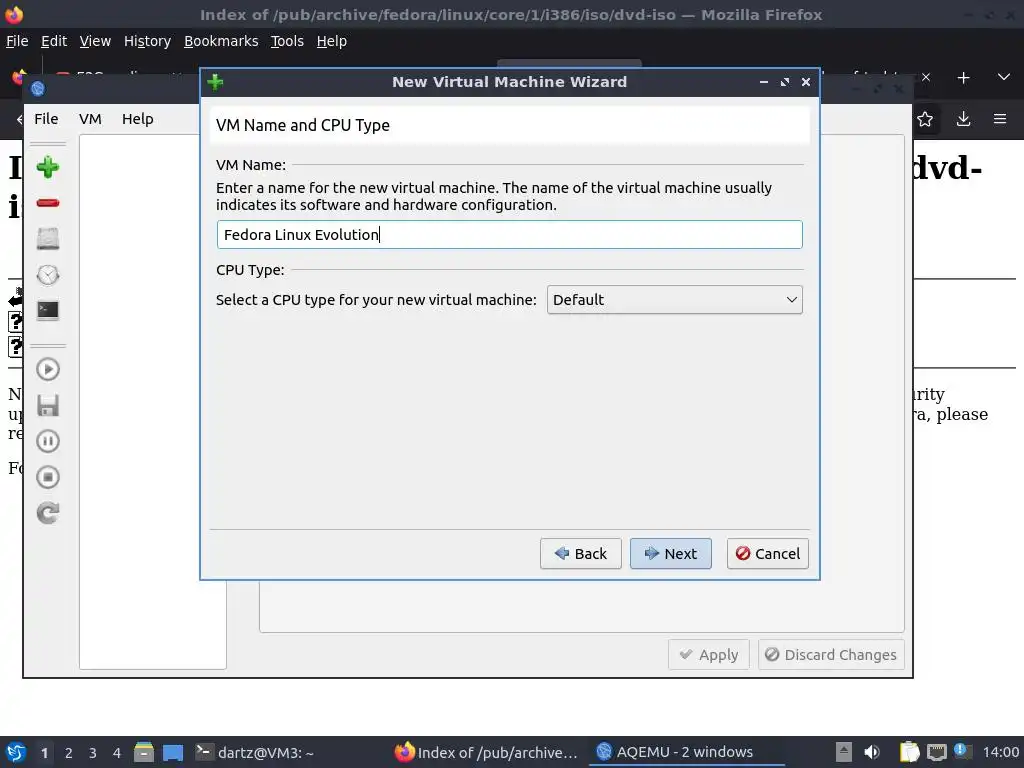Open the Firefox downloads arrow icon
The height and width of the screenshot is (768, 1024).
pyautogui.click(x=963, y=119)
